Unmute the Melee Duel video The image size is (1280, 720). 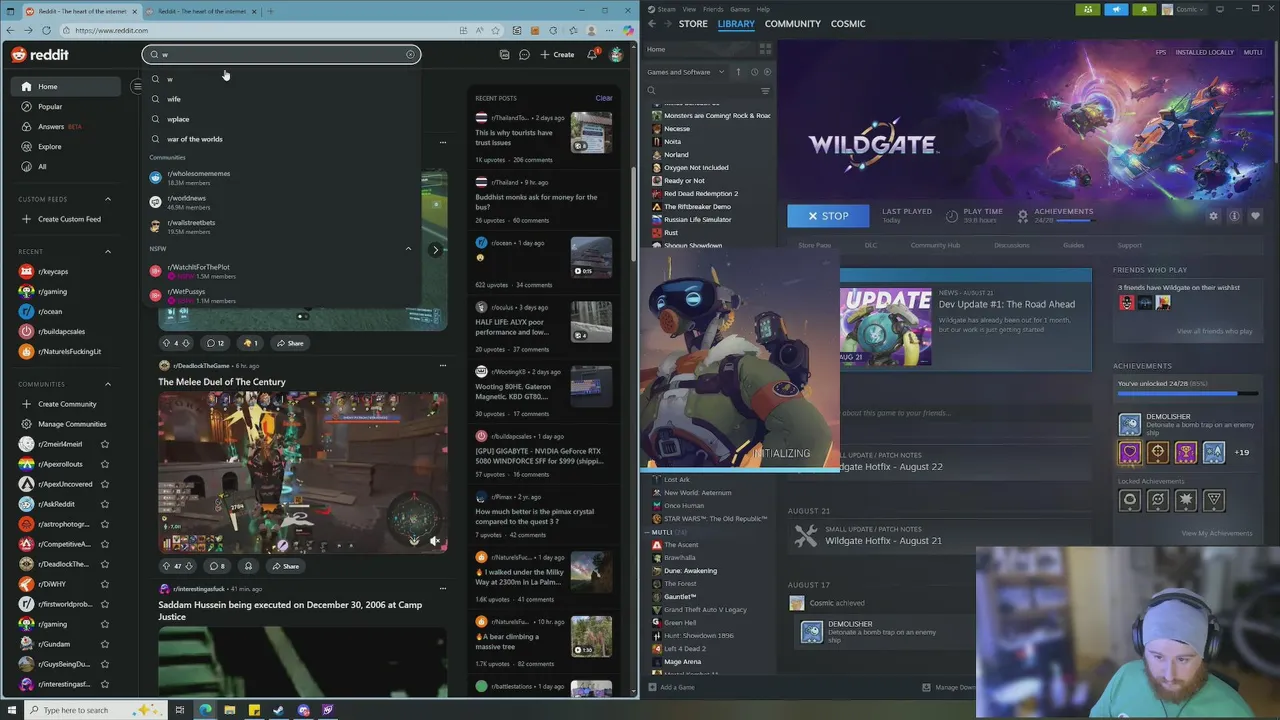[x=435, y=541]
